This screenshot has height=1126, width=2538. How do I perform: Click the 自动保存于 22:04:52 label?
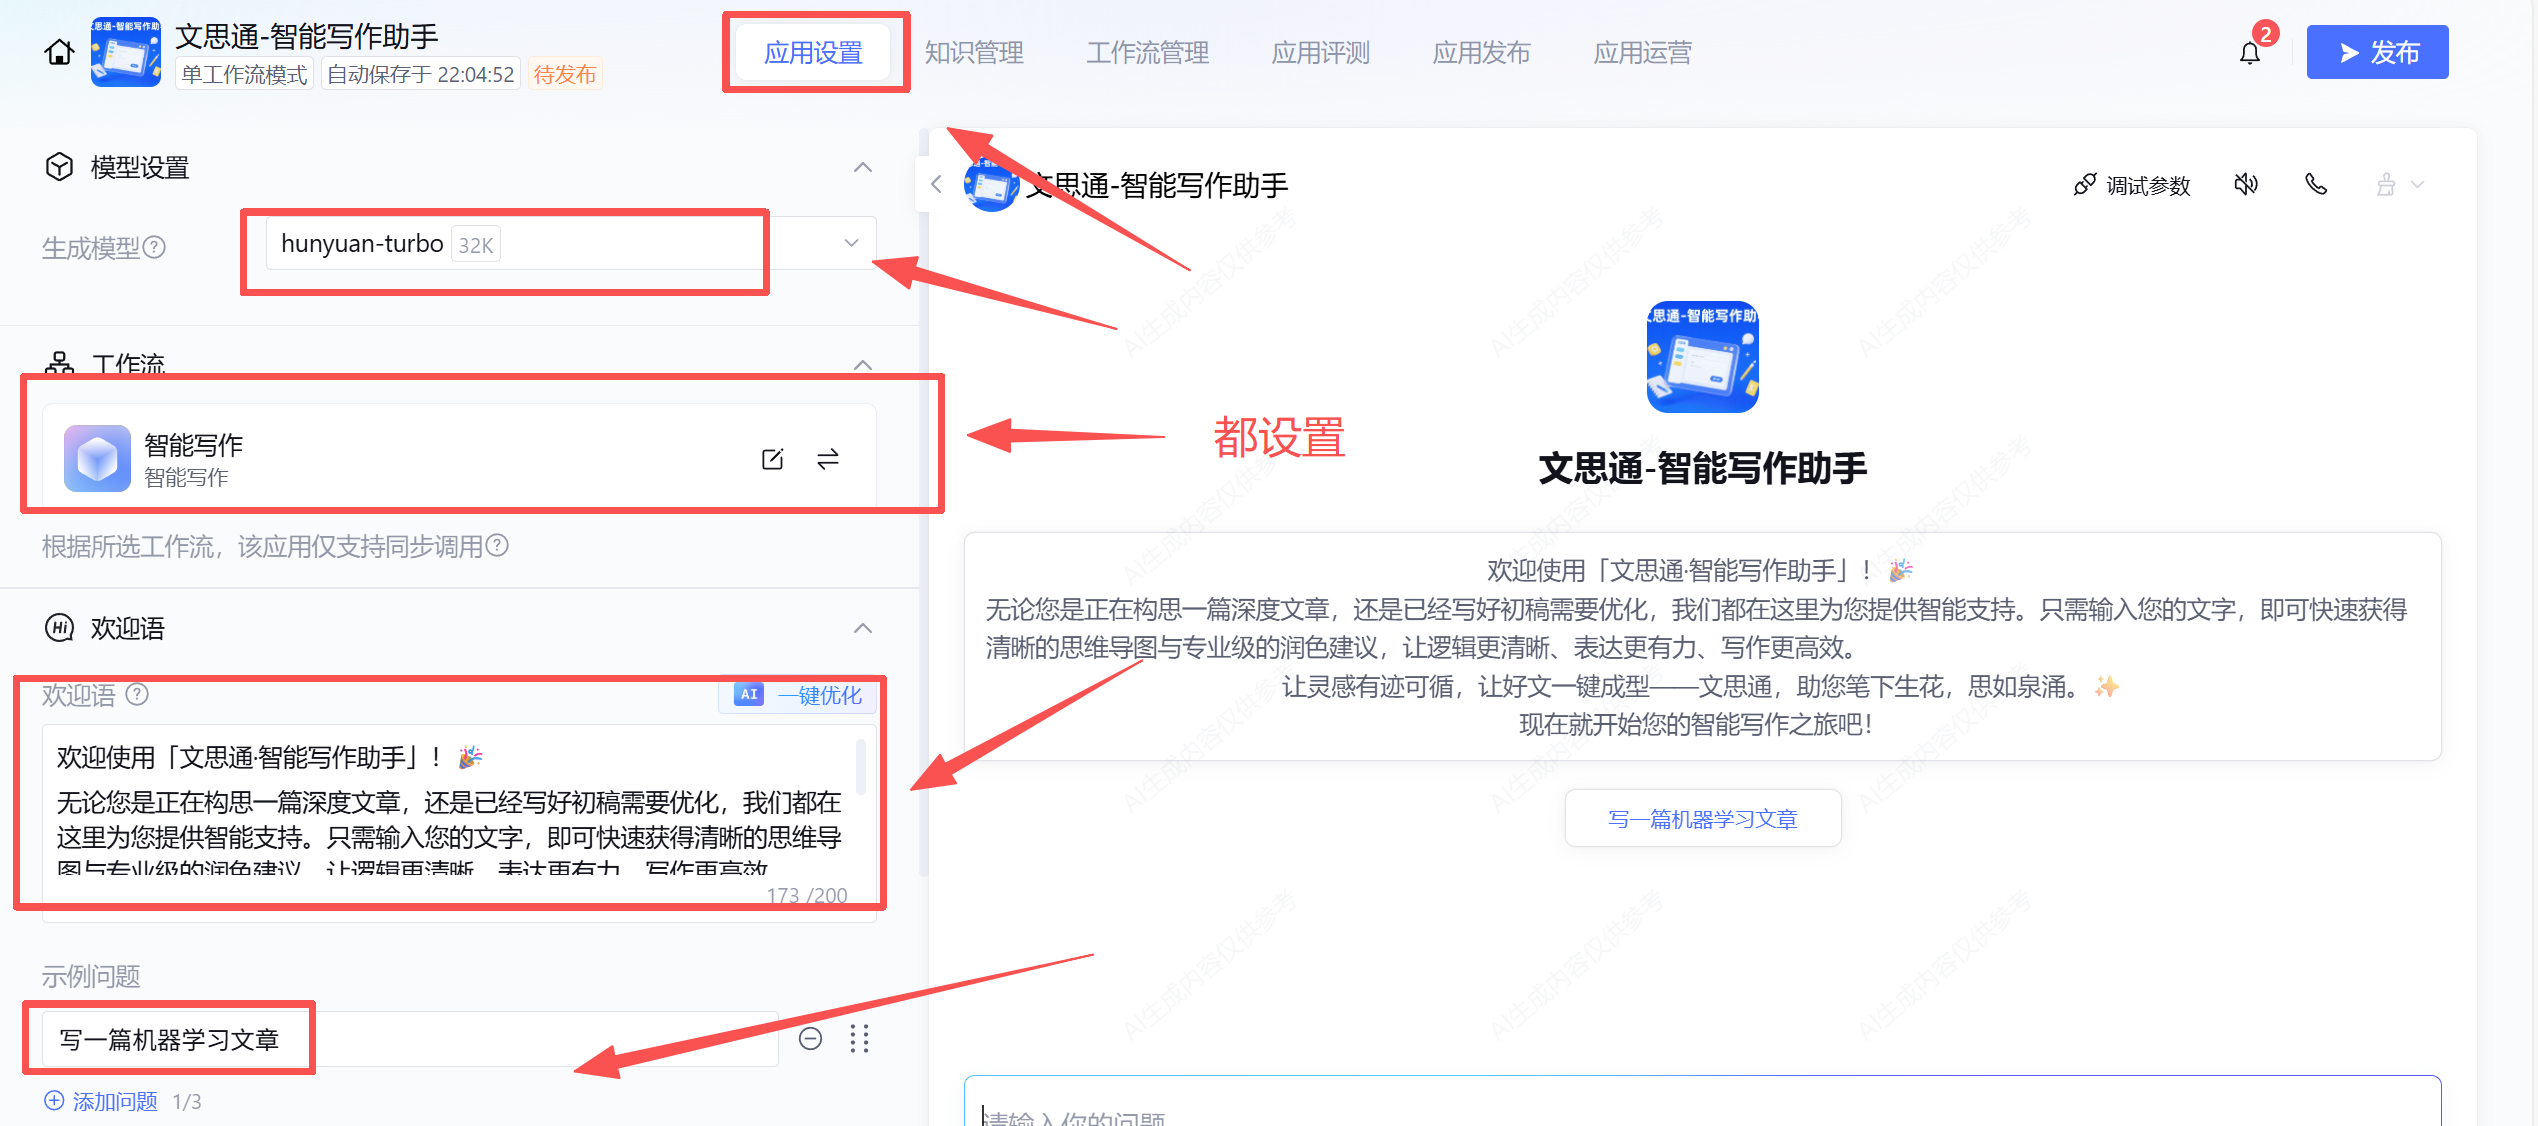pos(421,75)
